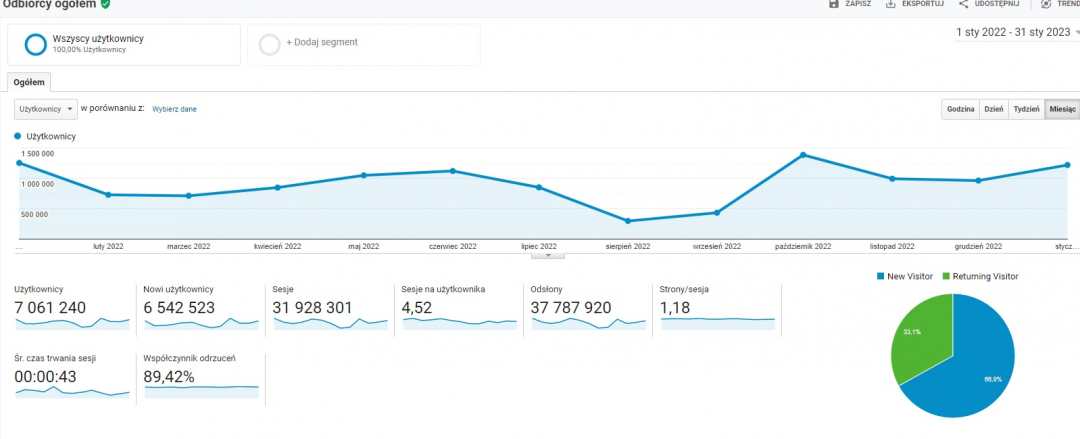
Task: Switch chart granularity to Tydzień
Action: click(1026, 109)
